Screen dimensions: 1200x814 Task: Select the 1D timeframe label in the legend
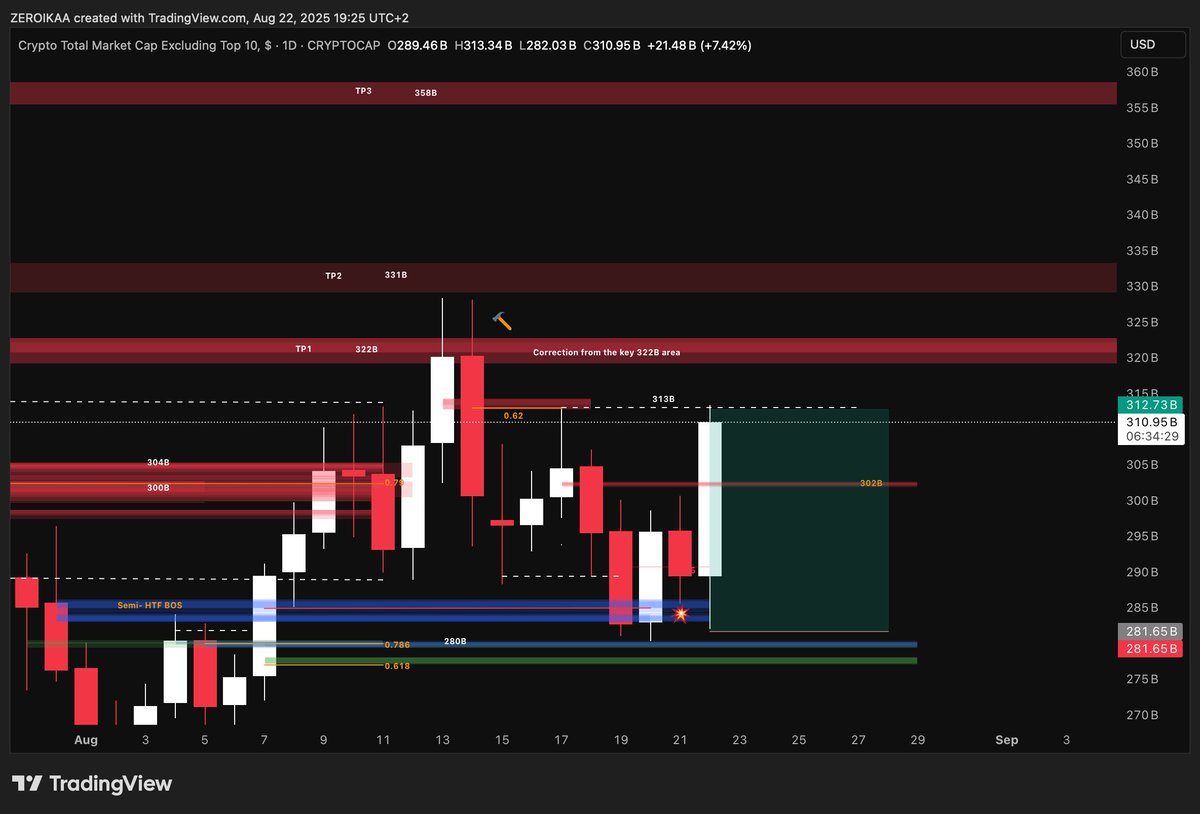coord(289,45)
